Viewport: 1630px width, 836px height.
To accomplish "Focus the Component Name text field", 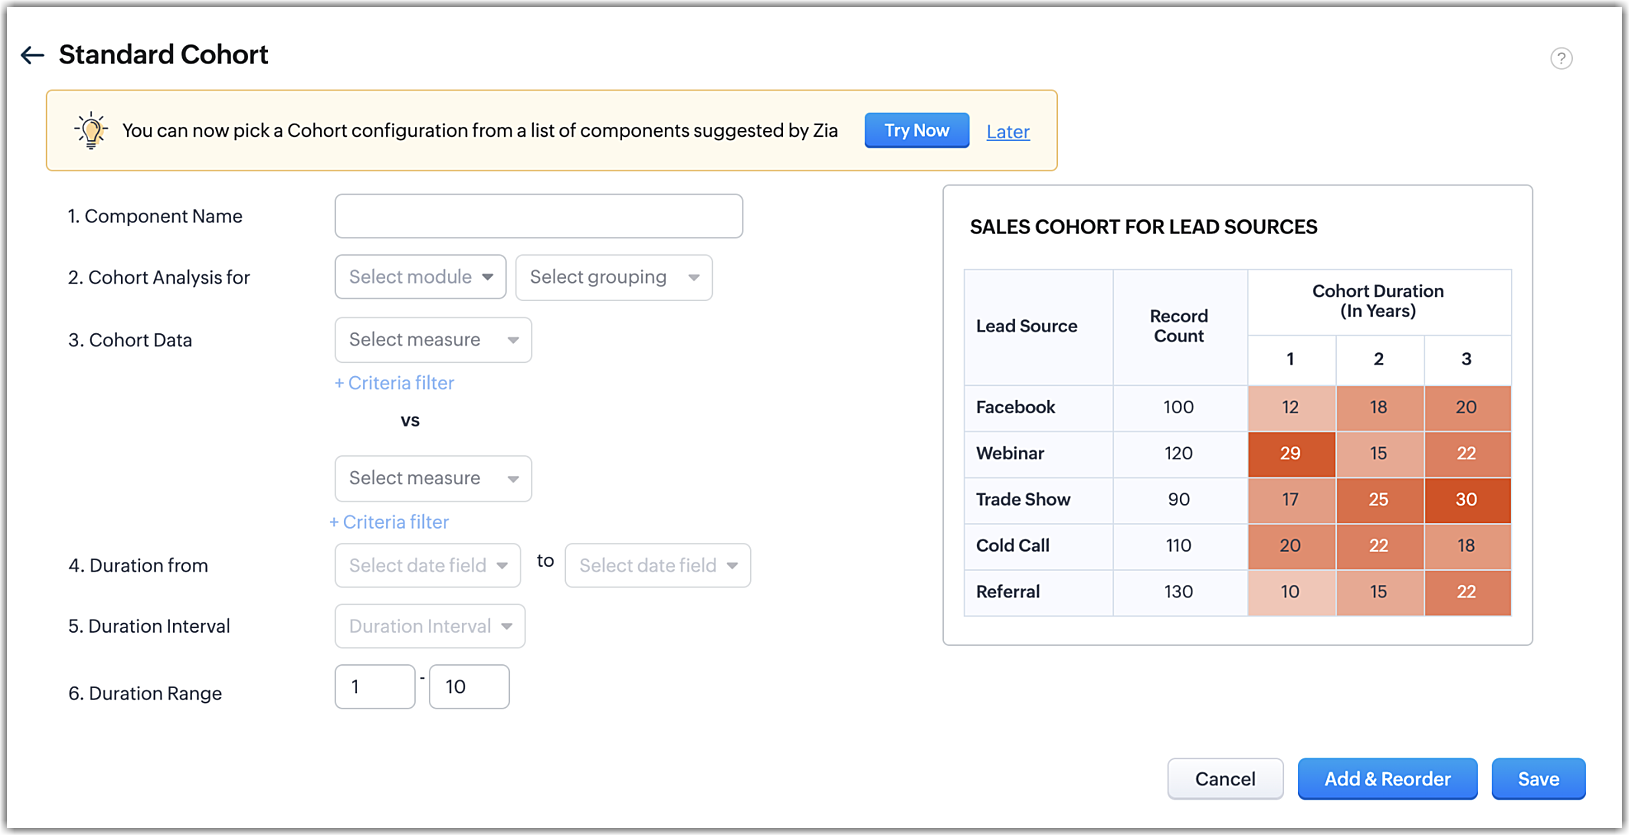I will click(538, 216).
